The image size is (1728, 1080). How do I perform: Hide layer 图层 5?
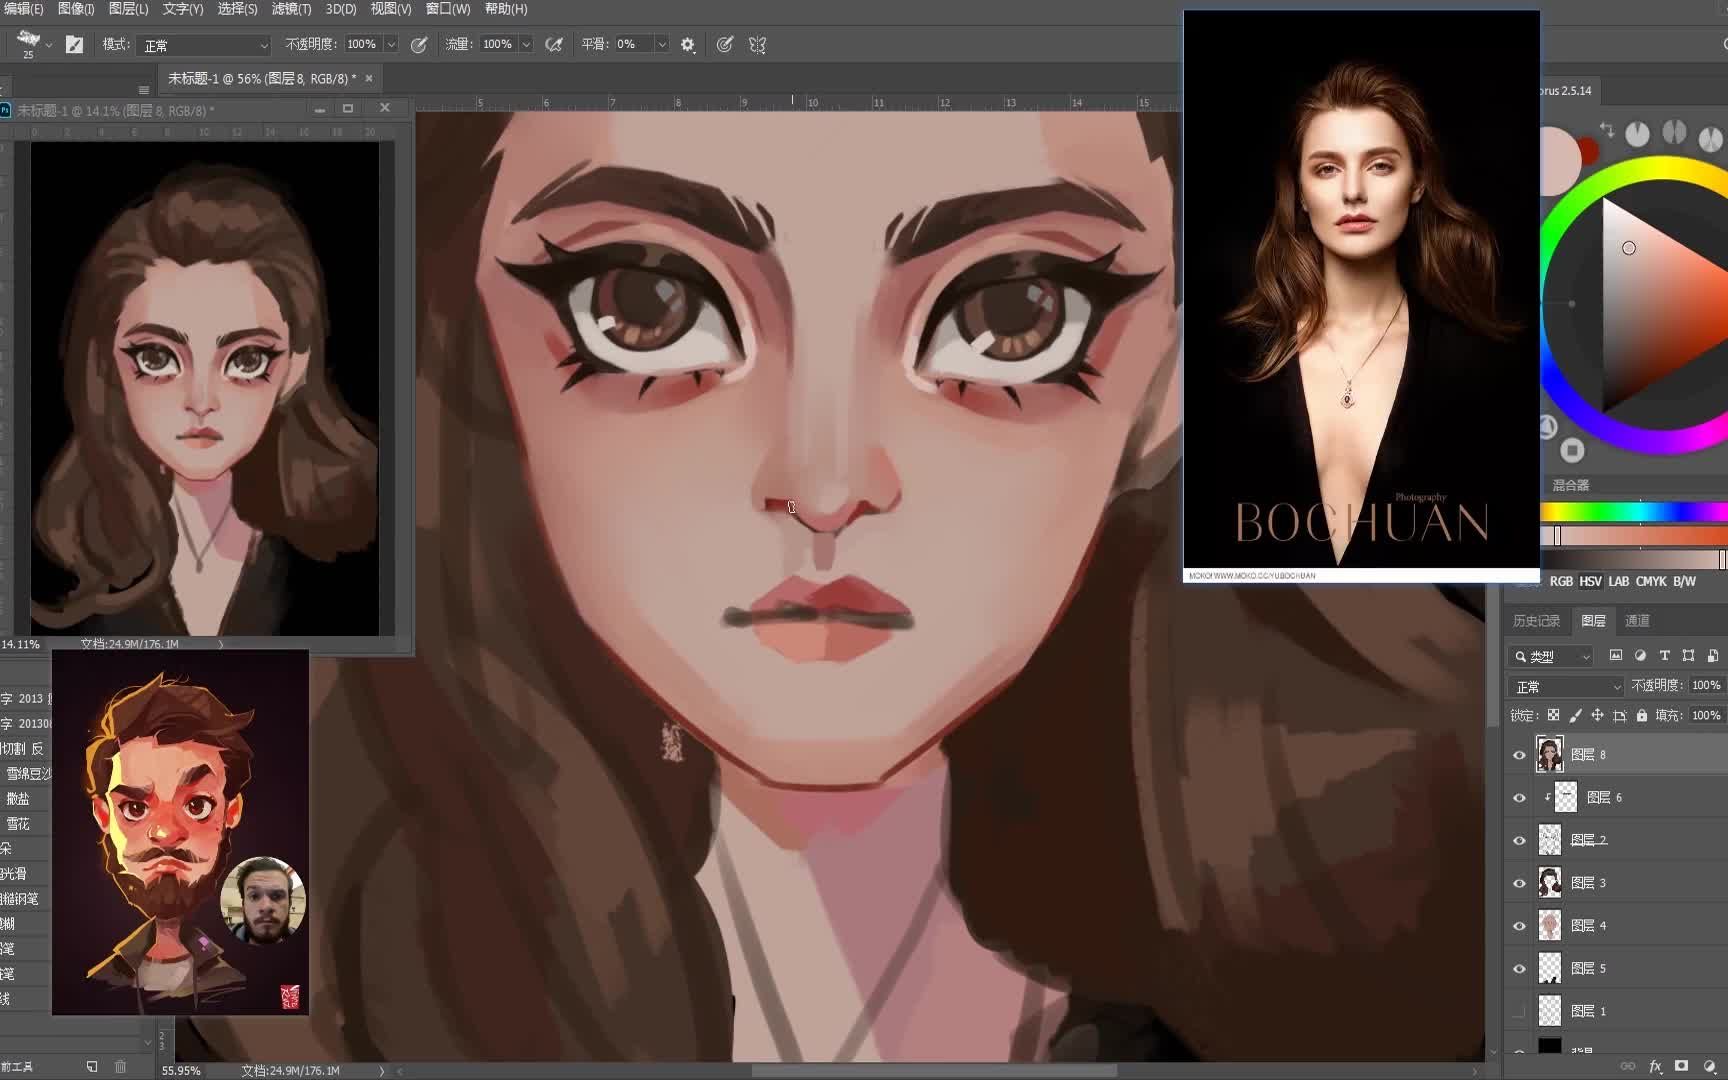click(1520, 969)
